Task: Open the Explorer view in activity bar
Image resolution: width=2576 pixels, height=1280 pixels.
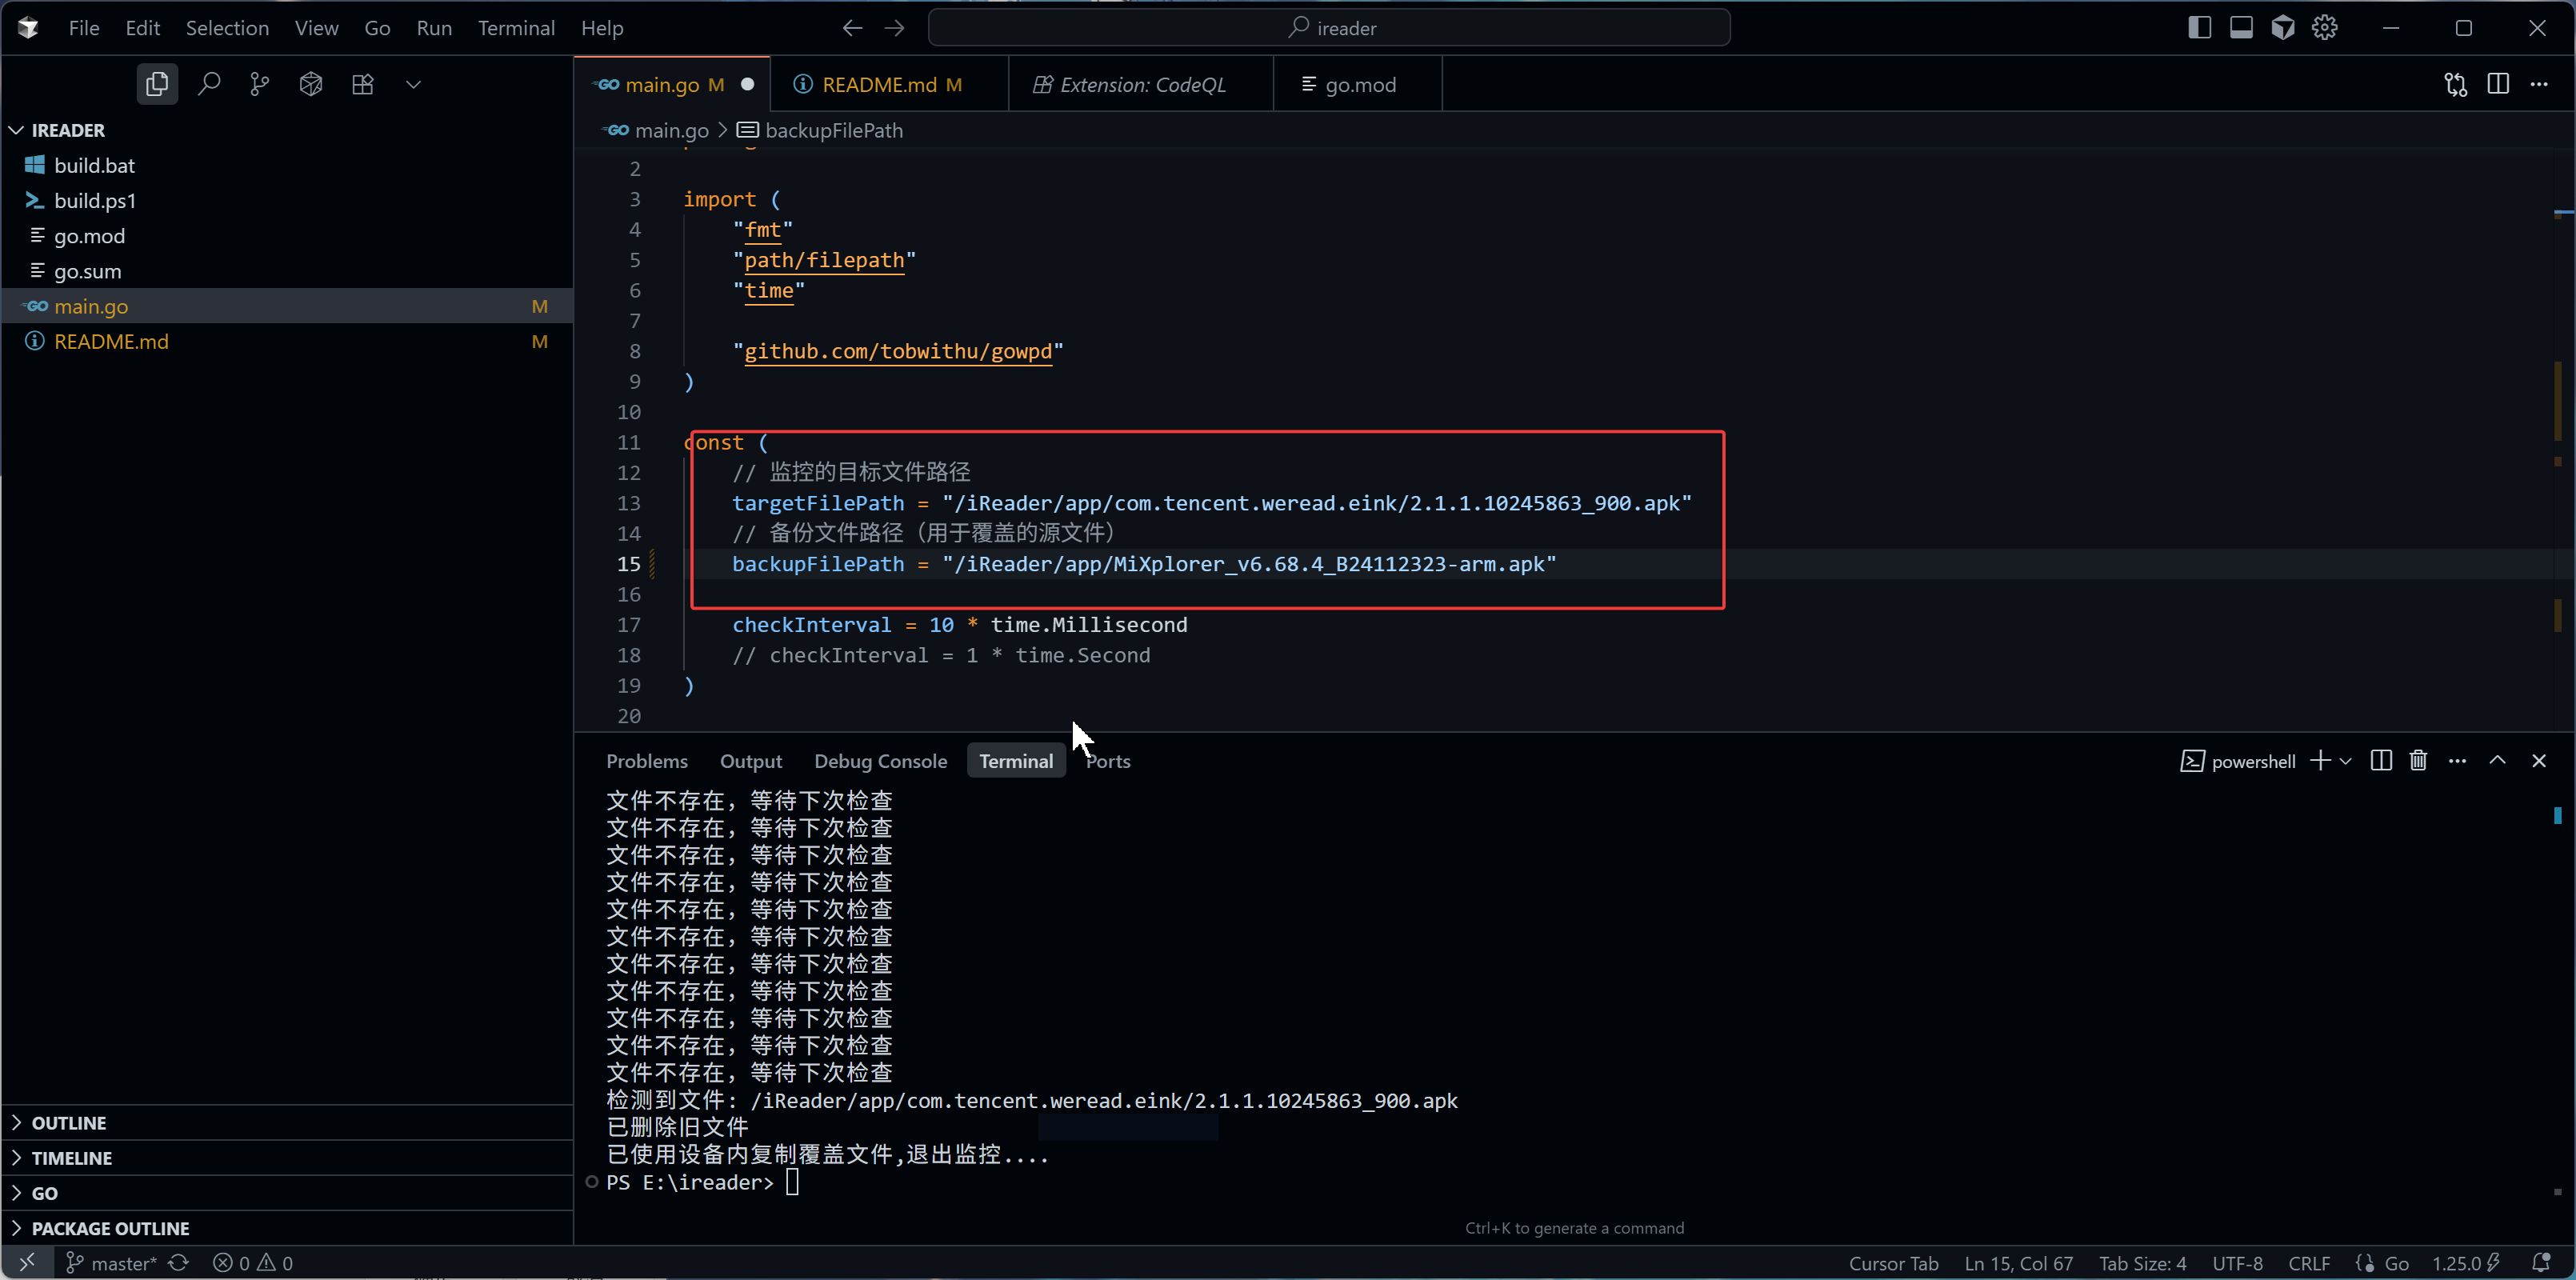Action: (157, 84)
